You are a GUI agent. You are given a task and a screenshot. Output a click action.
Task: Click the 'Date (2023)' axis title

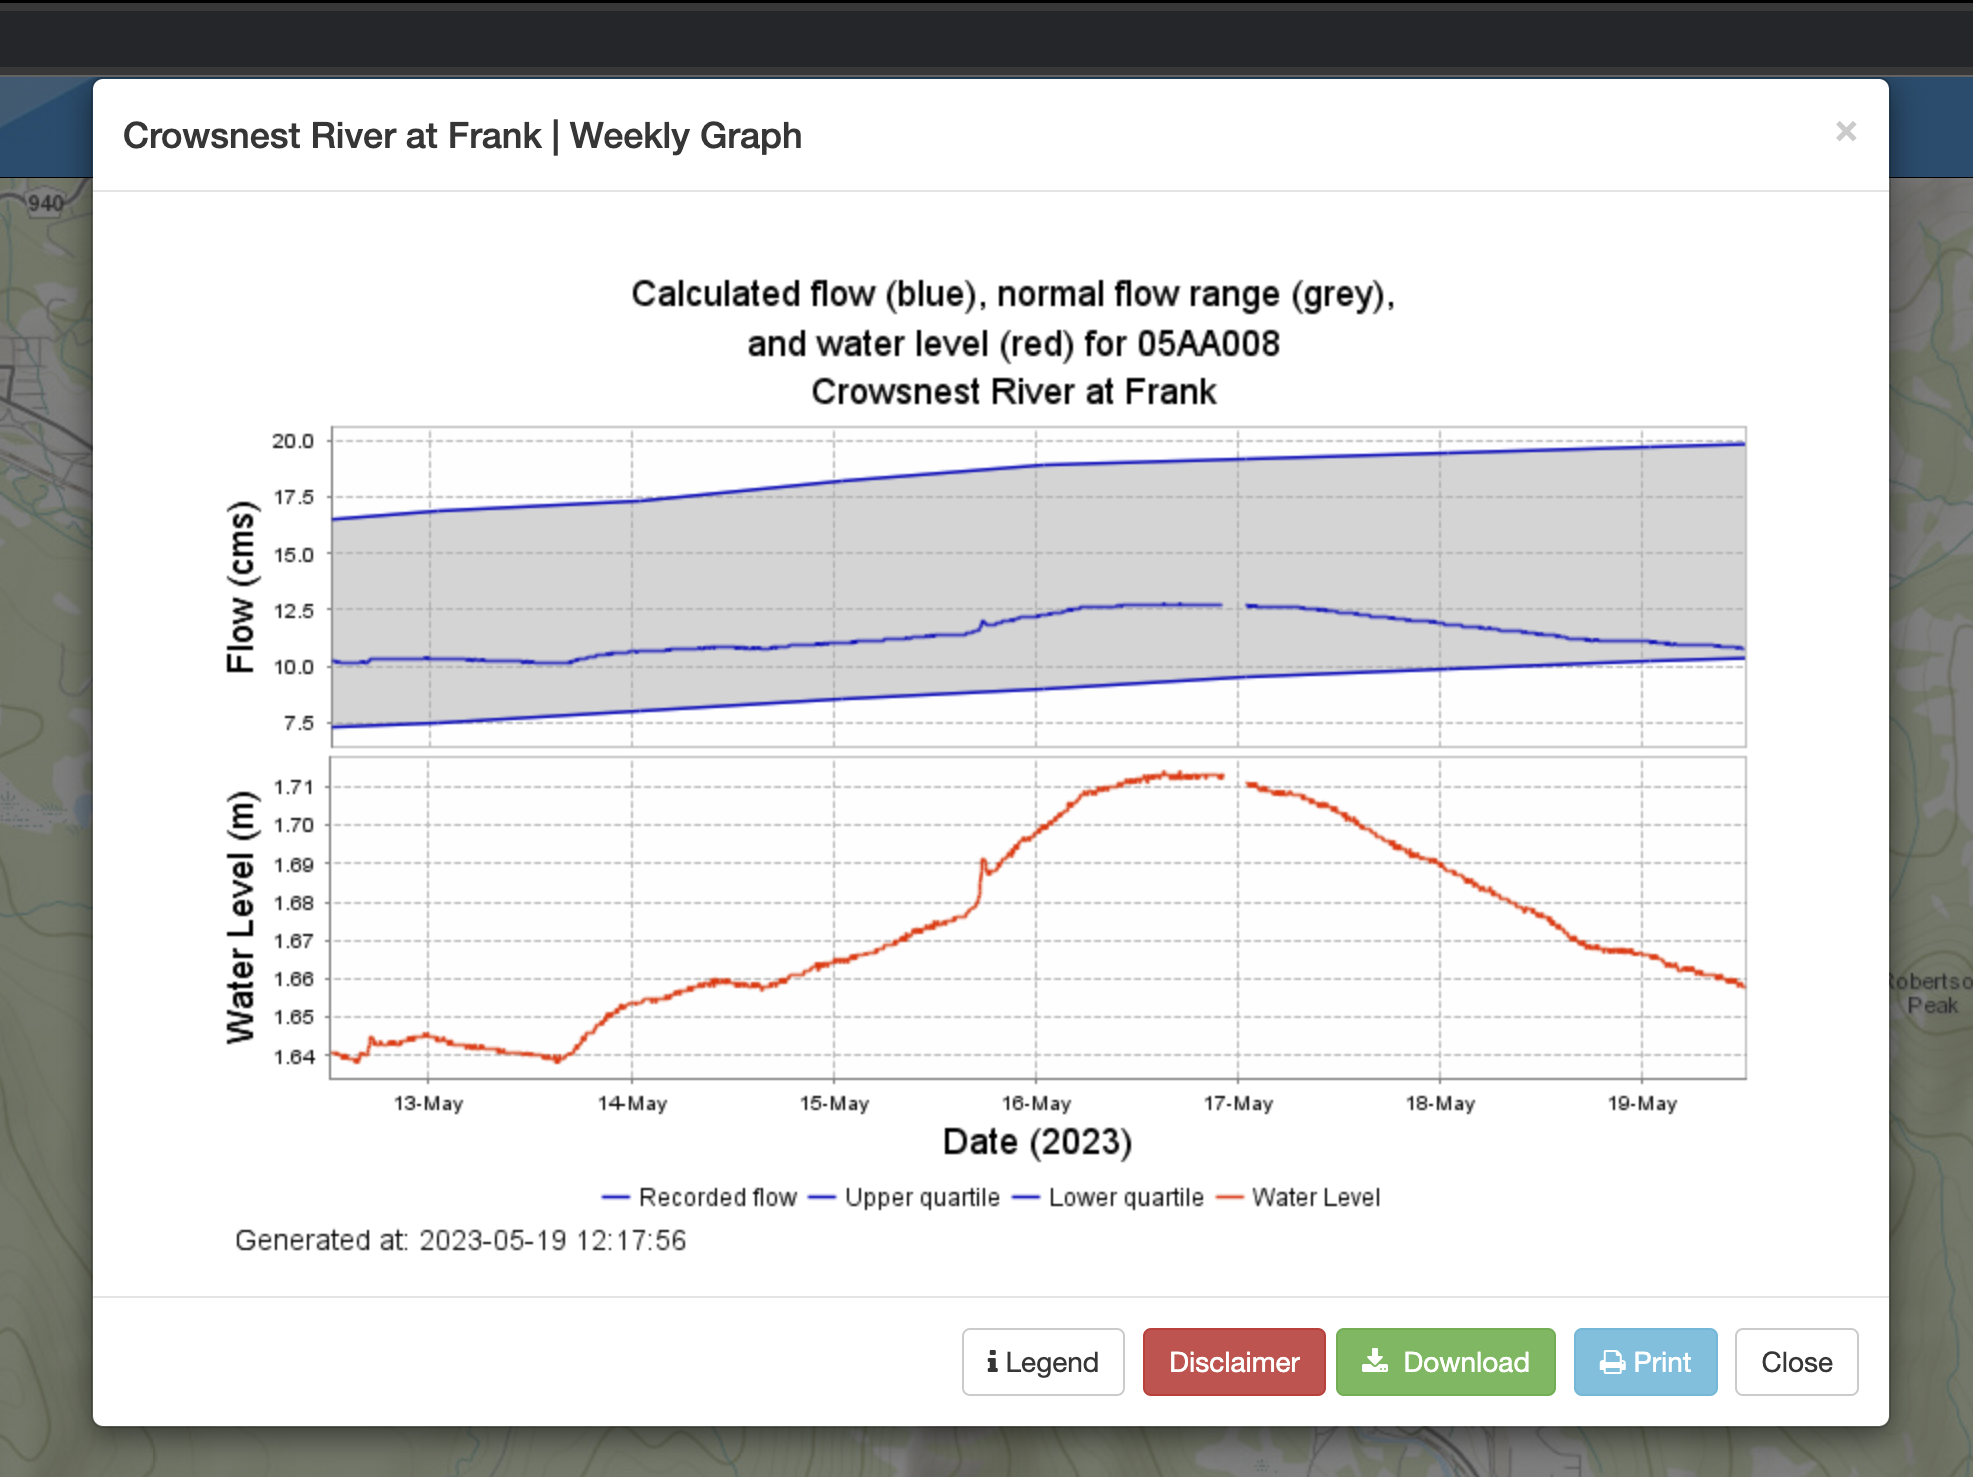click(x=1037, y=1141)
